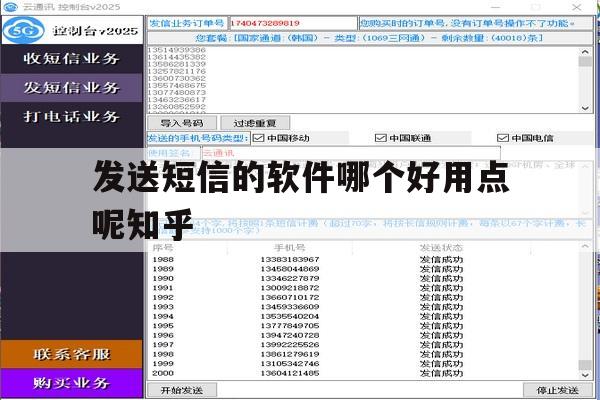
Task: Open 打电话业务 menu
Action: pyautogui.click(x=71, y=116)
